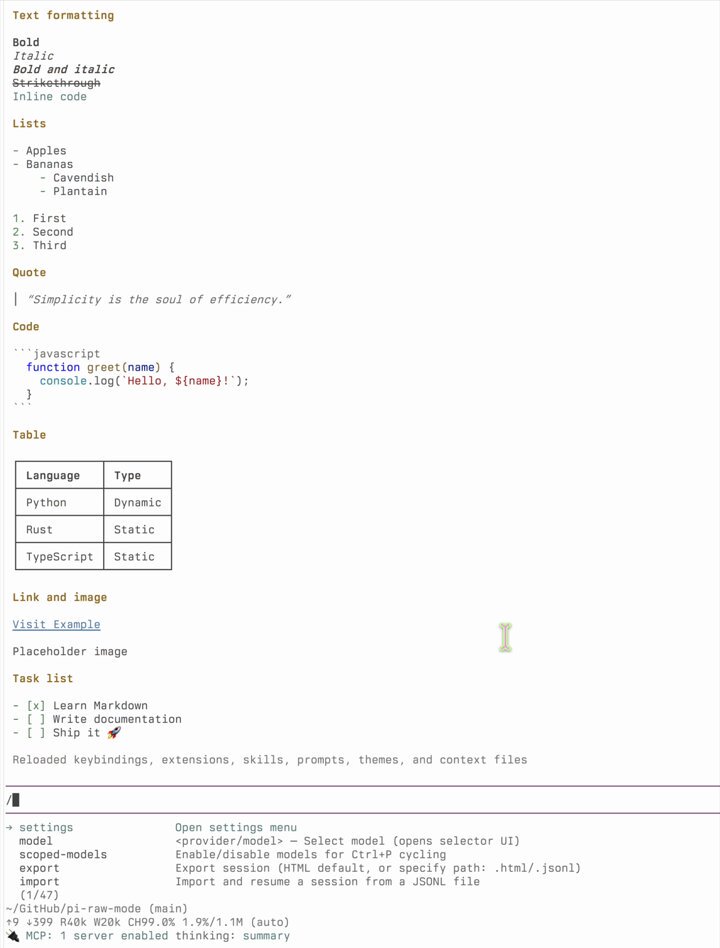Click the Cavendish nested item
This screenshot has height=948, width=720.
coord(83,178)
